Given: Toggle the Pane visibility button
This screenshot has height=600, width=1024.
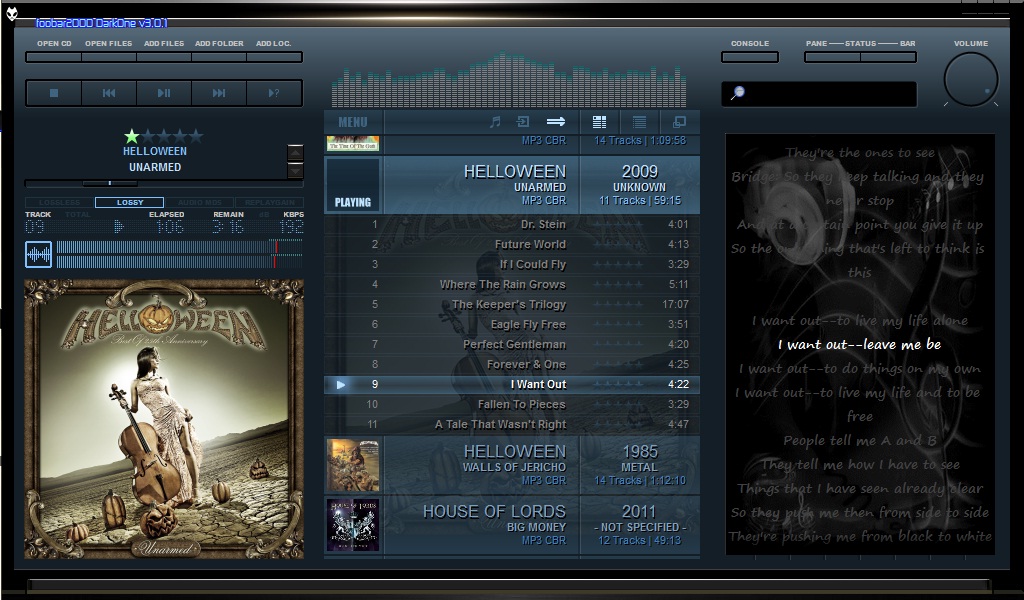Looking at the screenshot, I should 833,57.
